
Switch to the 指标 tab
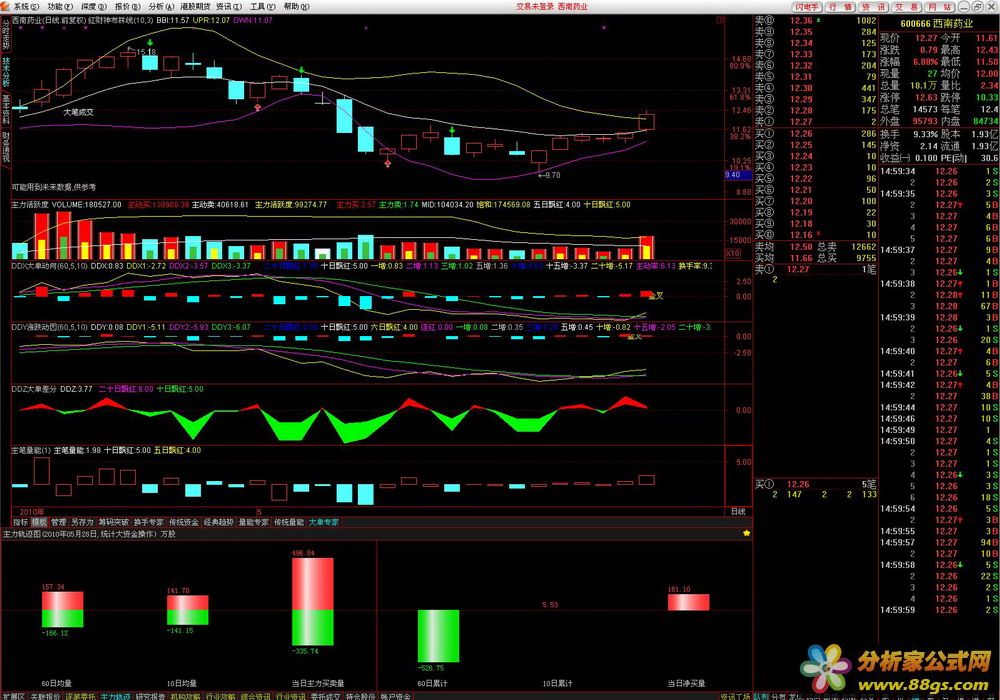pos(20,522)
